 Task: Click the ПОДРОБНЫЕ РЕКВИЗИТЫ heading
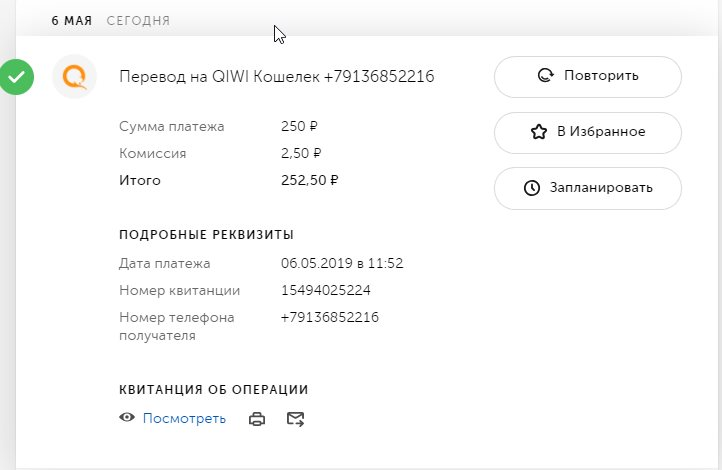206,235
